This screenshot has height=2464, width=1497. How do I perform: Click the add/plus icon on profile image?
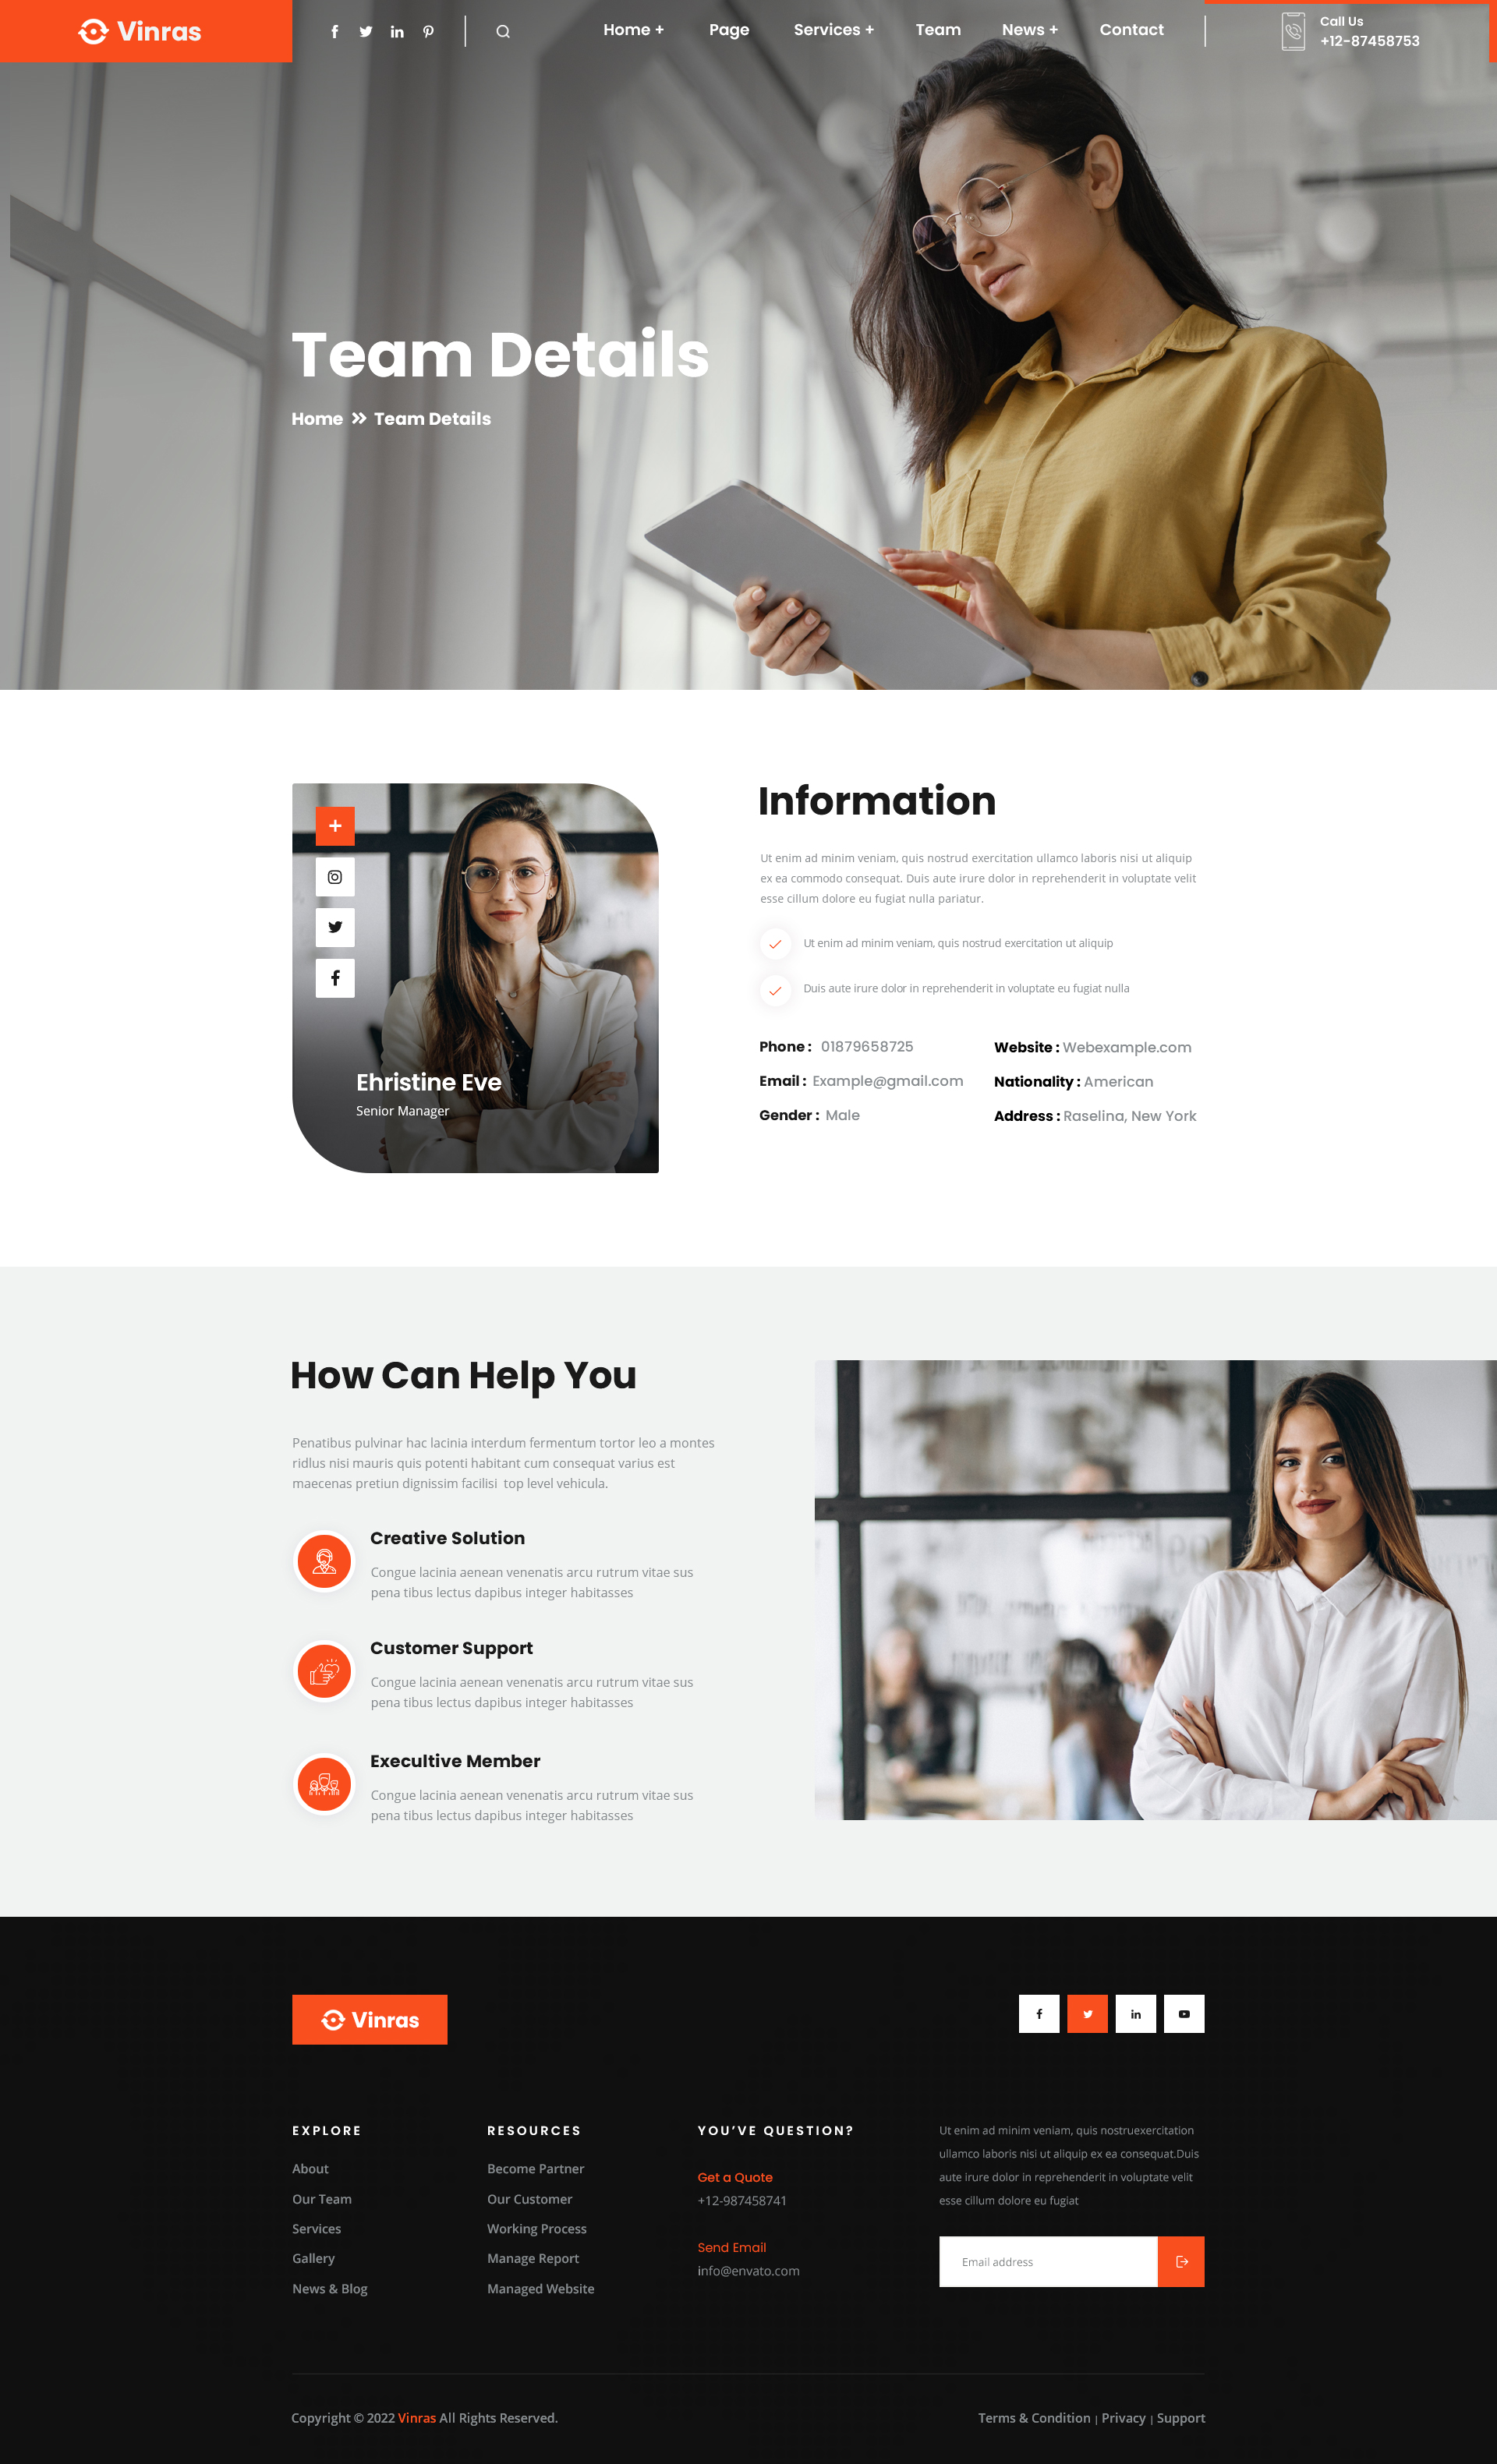(334, 827)
